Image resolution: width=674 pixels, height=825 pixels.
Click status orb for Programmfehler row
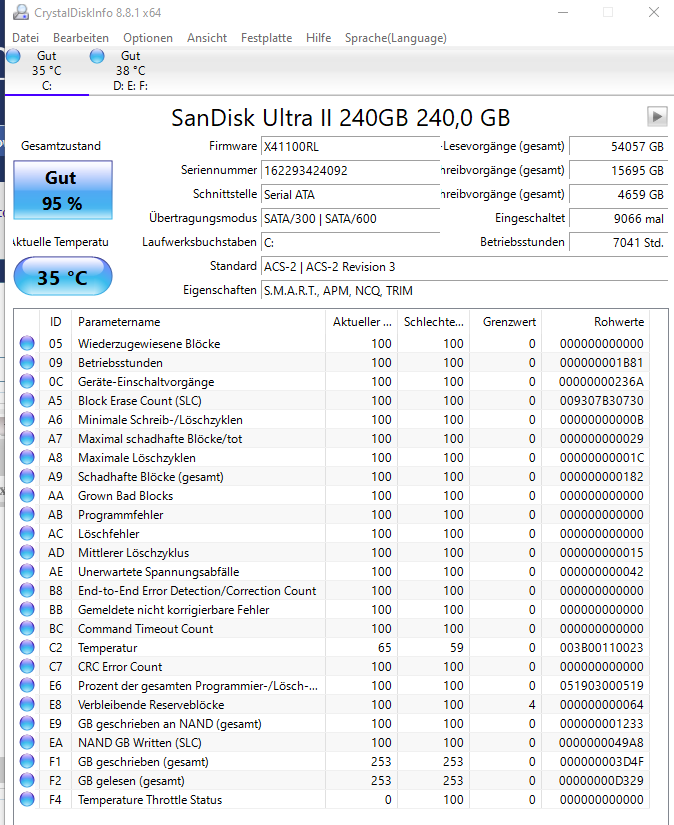click(27, 514)
